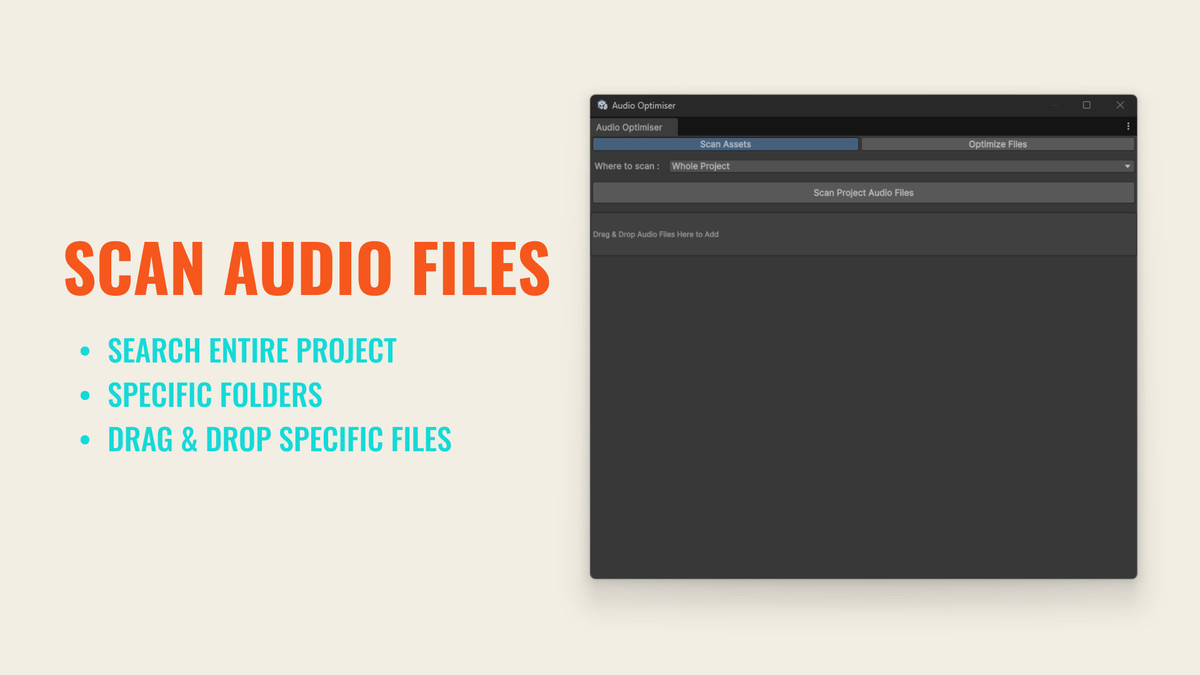Click the dropdown arrow beside Whole Project
Viewport: 1200px width, 675px height.
point(1126,165)
